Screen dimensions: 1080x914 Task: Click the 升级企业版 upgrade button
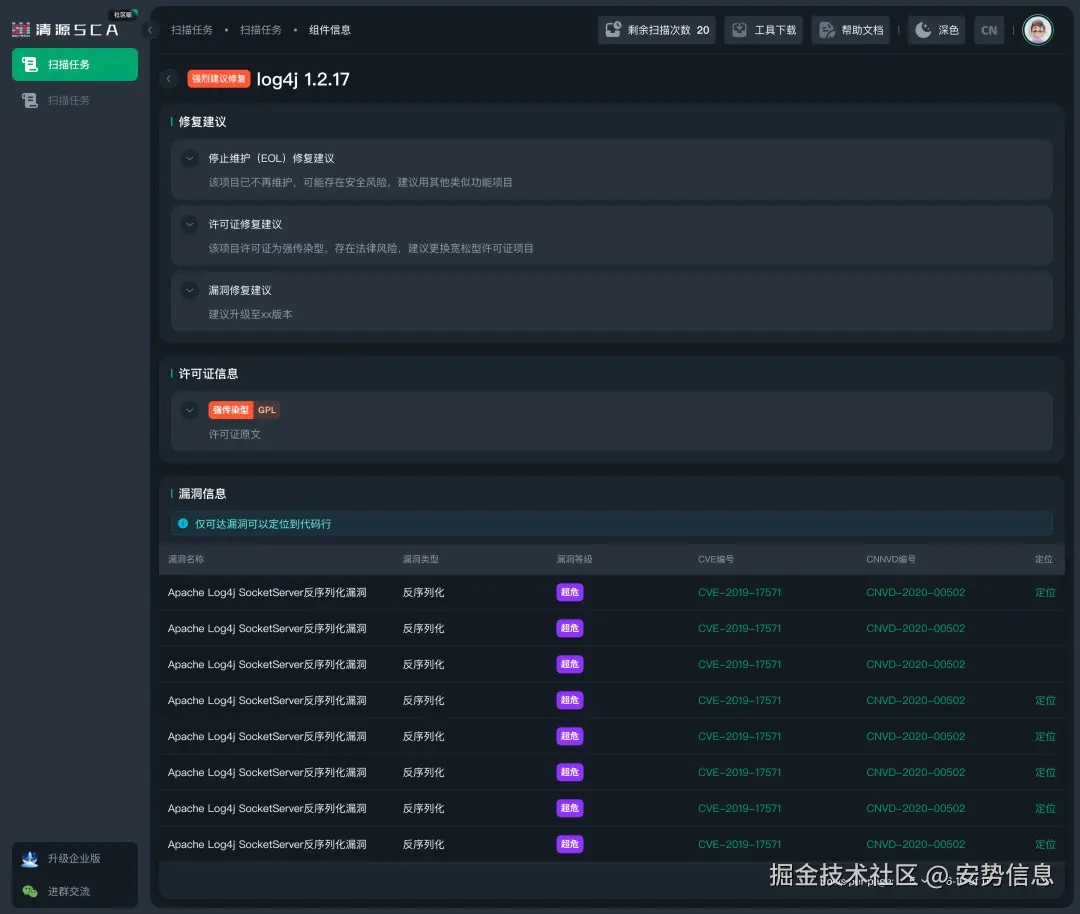click(74, 859)
